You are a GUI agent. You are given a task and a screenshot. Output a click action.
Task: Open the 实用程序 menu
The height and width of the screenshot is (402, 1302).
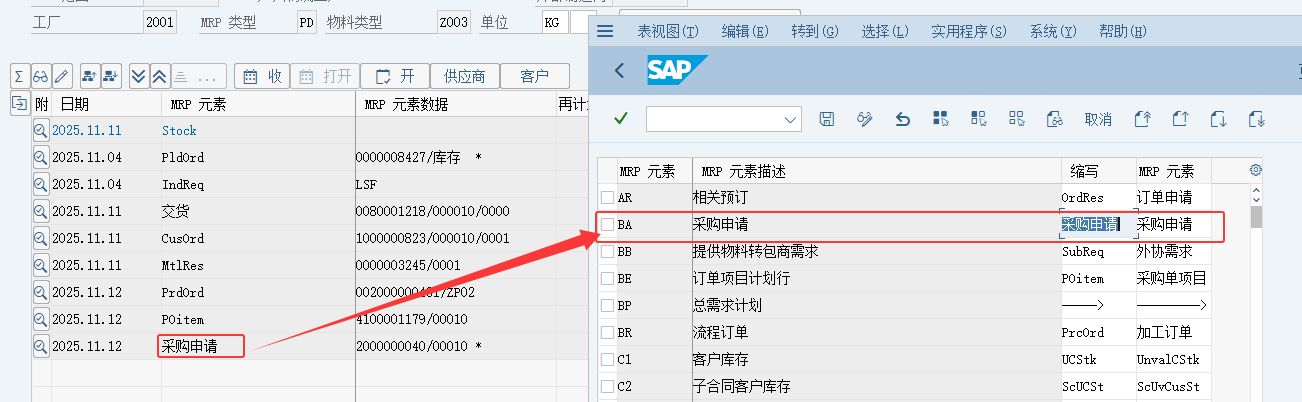coord(968,31)
